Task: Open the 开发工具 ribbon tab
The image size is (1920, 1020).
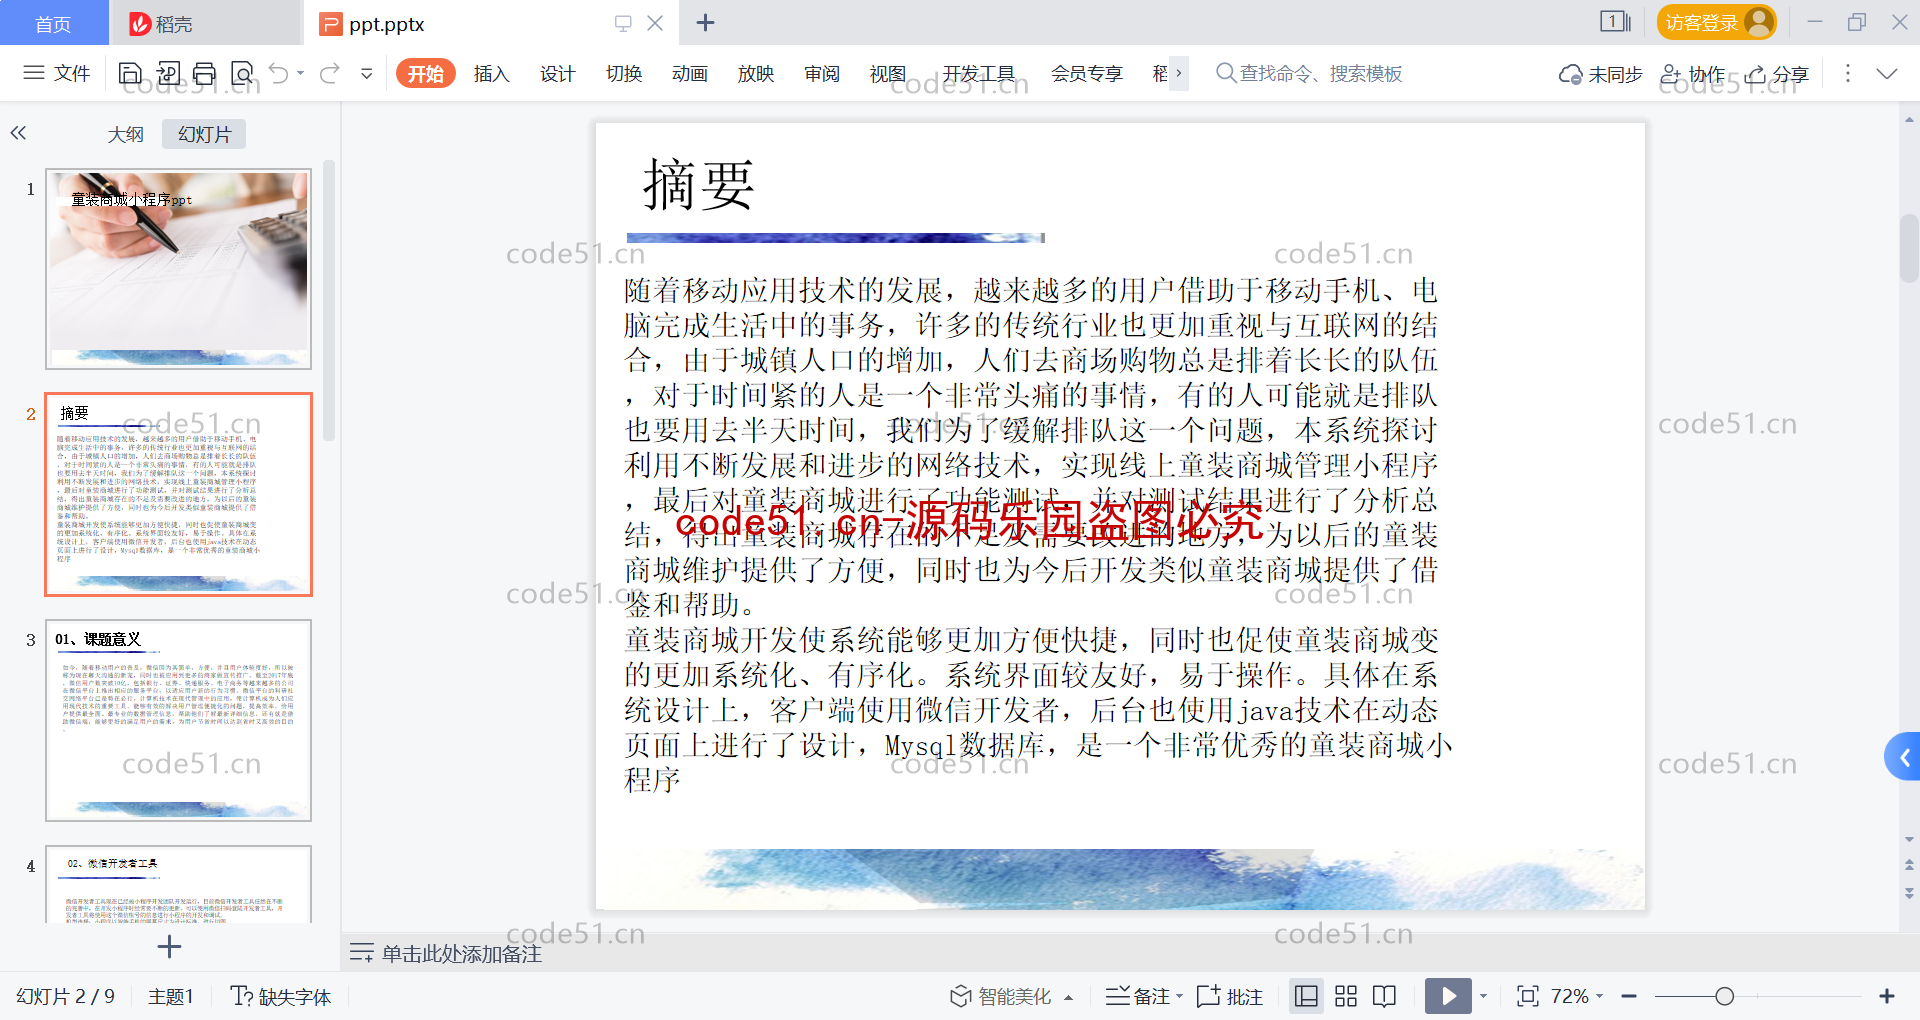Action: 979,74
